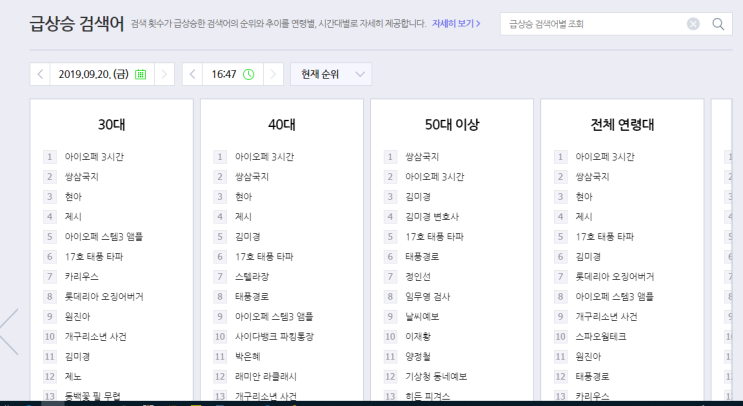Select time 16:47
This screenshot has height=406, width=743.
point(224,74)
